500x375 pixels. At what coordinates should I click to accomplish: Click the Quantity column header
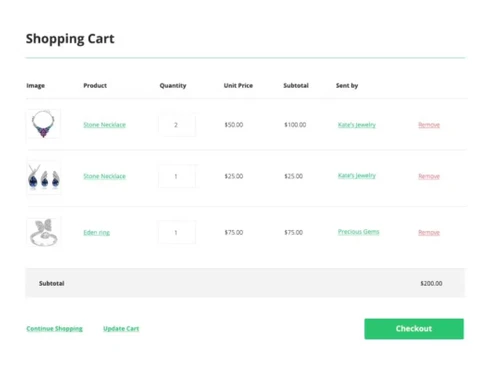coord(173,85)
